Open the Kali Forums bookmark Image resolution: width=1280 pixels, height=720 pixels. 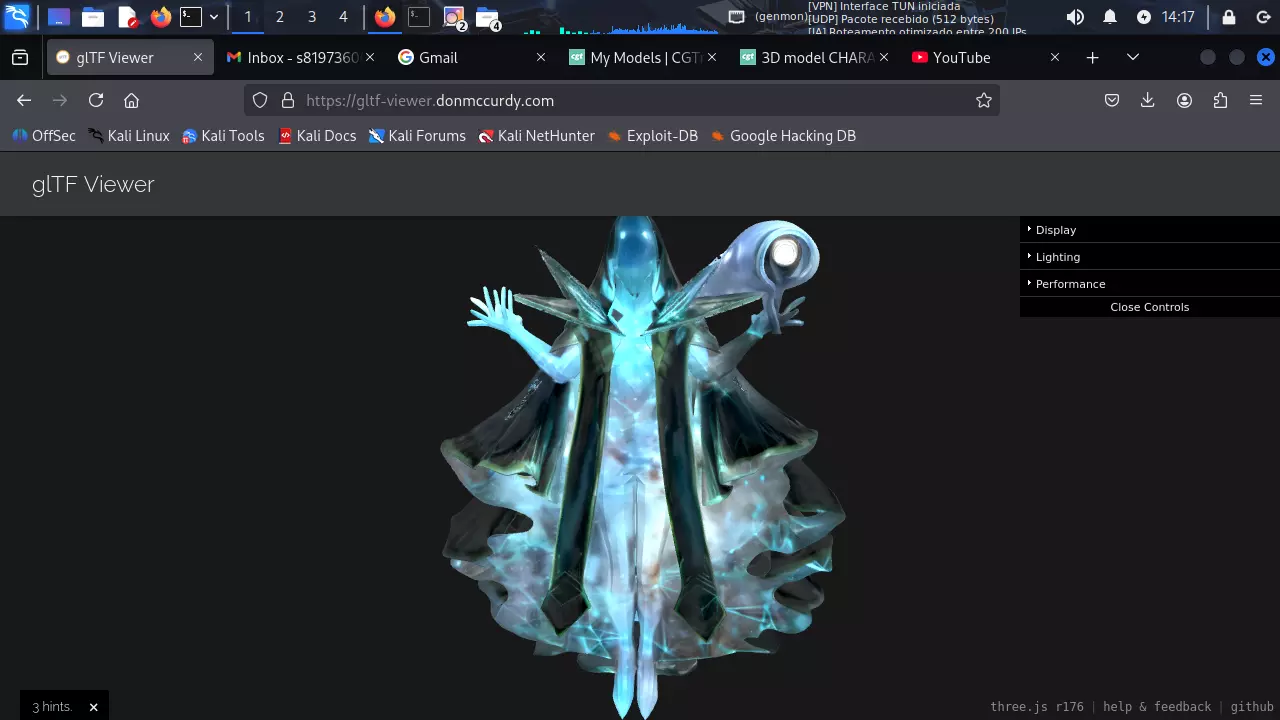417,136
